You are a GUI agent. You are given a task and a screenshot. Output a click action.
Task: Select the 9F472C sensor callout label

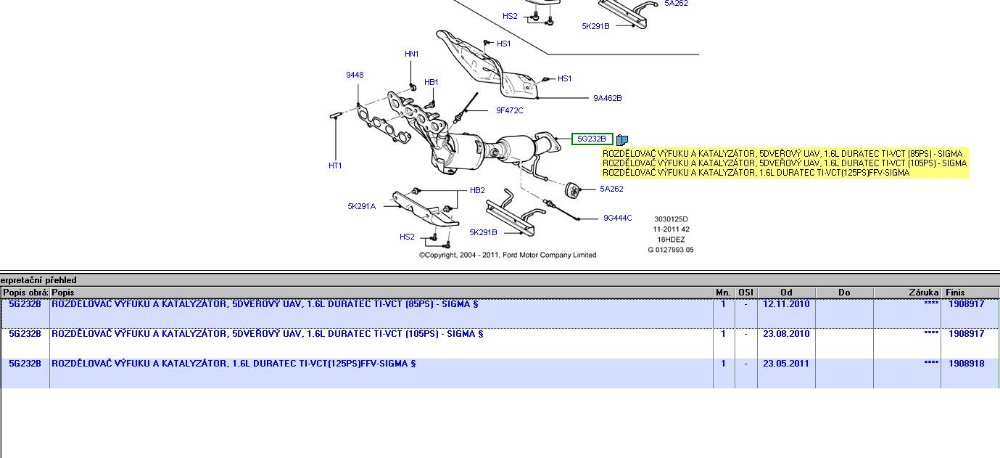pos(509,110)
